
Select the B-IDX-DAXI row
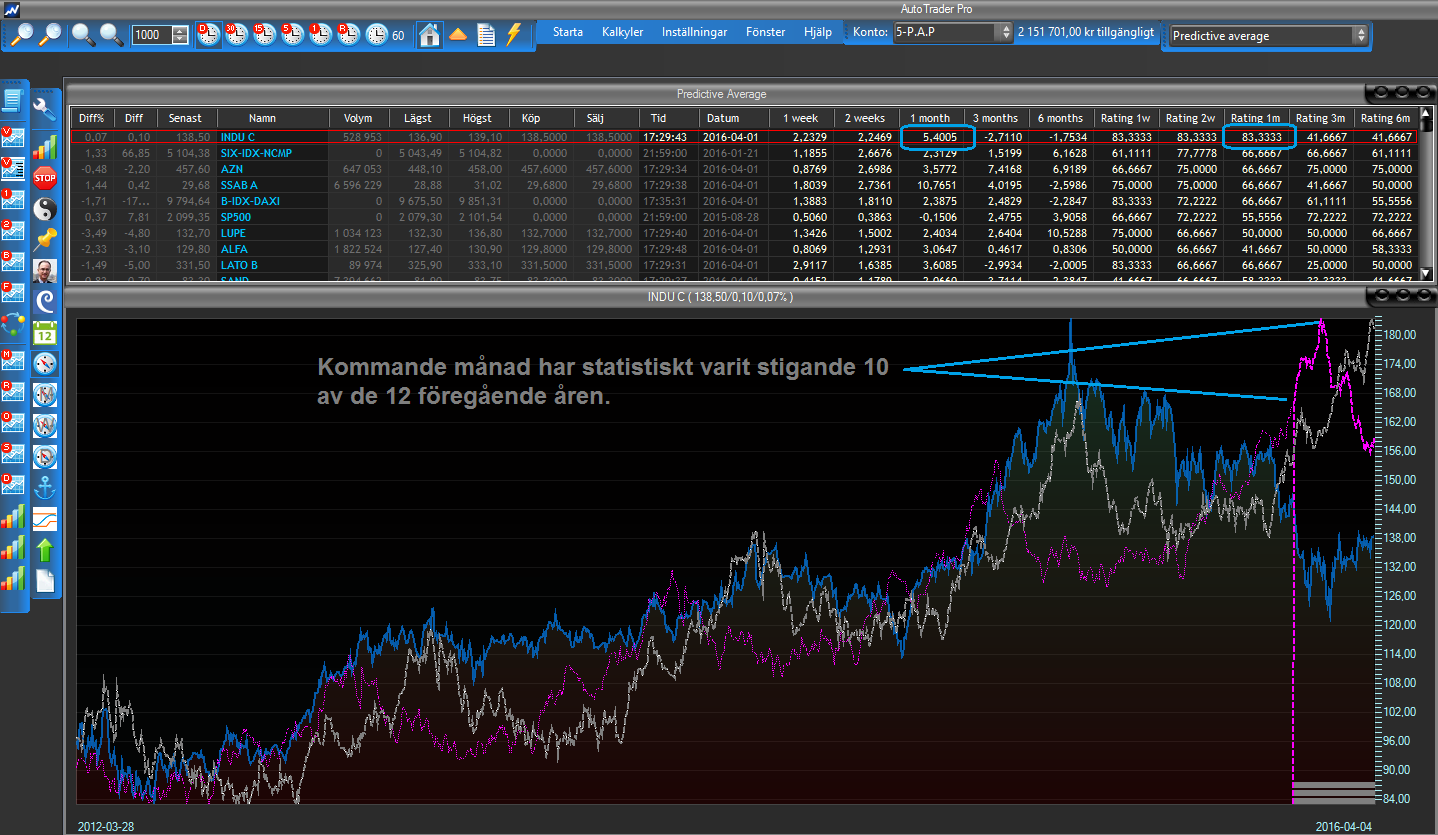click(x=744, y=201)
